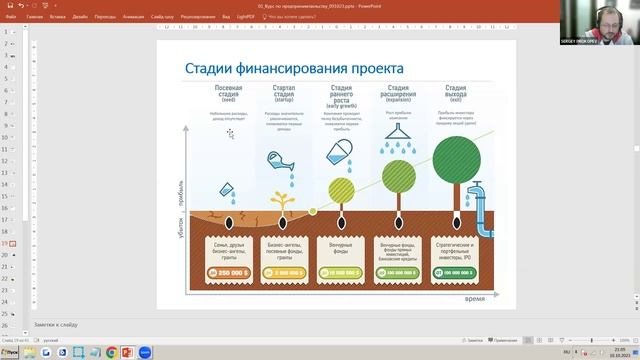Click previous slide arrow on main scrollbar
The height and width of the screenshot is (360, 640).
pyautogui.click(x=637, y=303)
